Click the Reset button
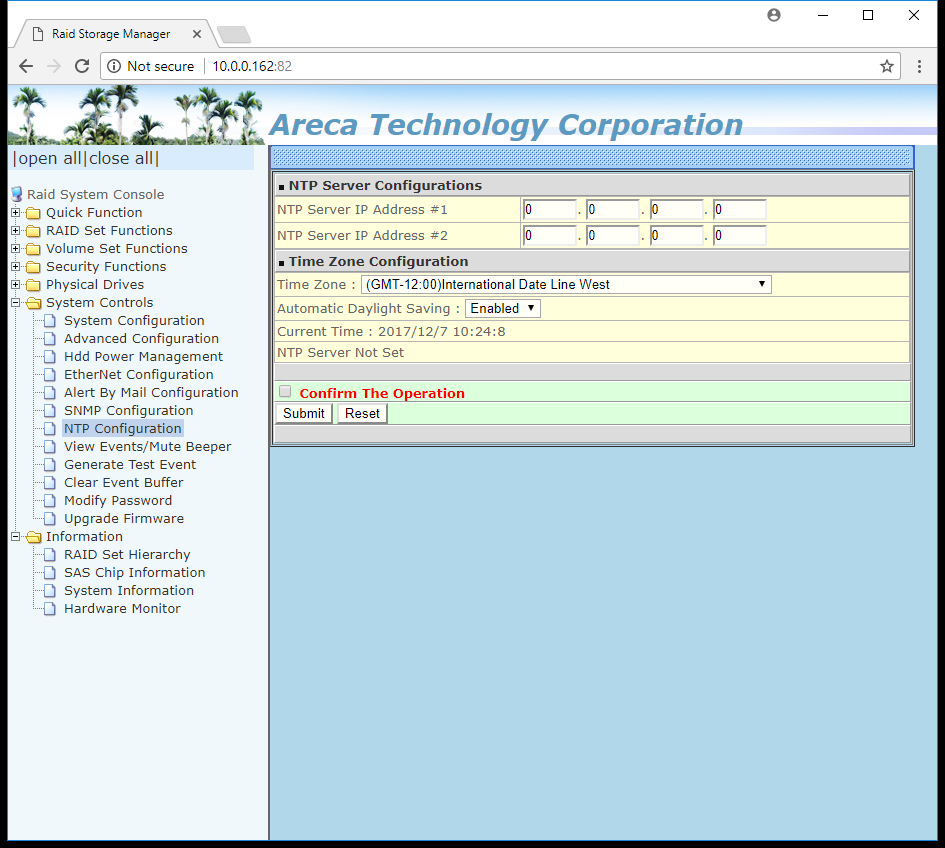This screenshot has height=848, width=945. (x=362, y=413)
